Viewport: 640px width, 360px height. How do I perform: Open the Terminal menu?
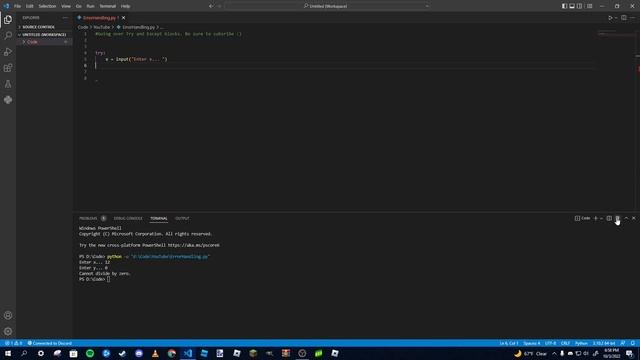point(108,6)
